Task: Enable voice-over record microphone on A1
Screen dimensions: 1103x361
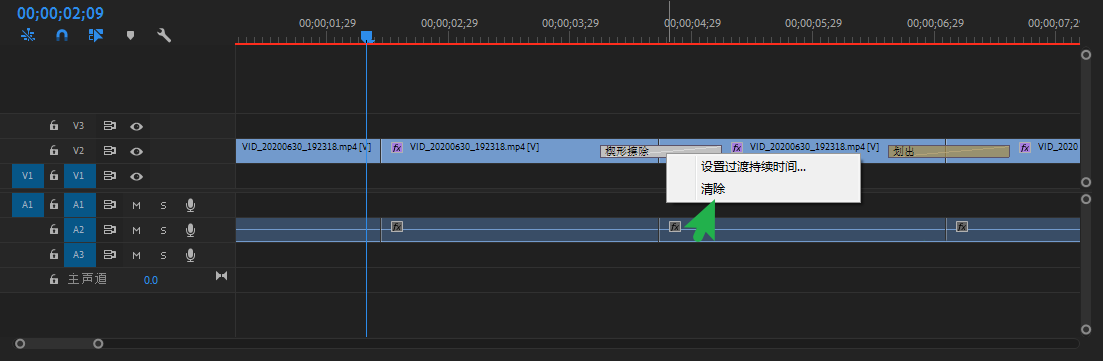Action: (190, 205)
